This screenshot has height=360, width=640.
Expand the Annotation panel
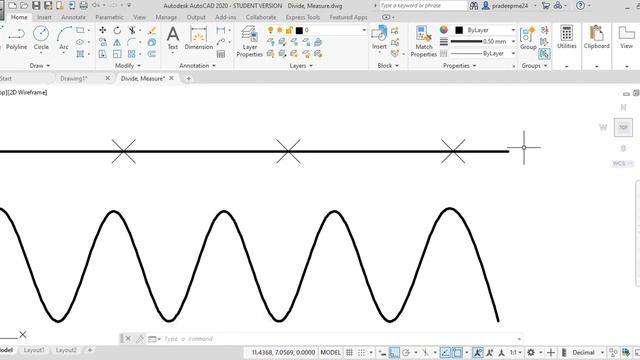(x=198, y=65)
